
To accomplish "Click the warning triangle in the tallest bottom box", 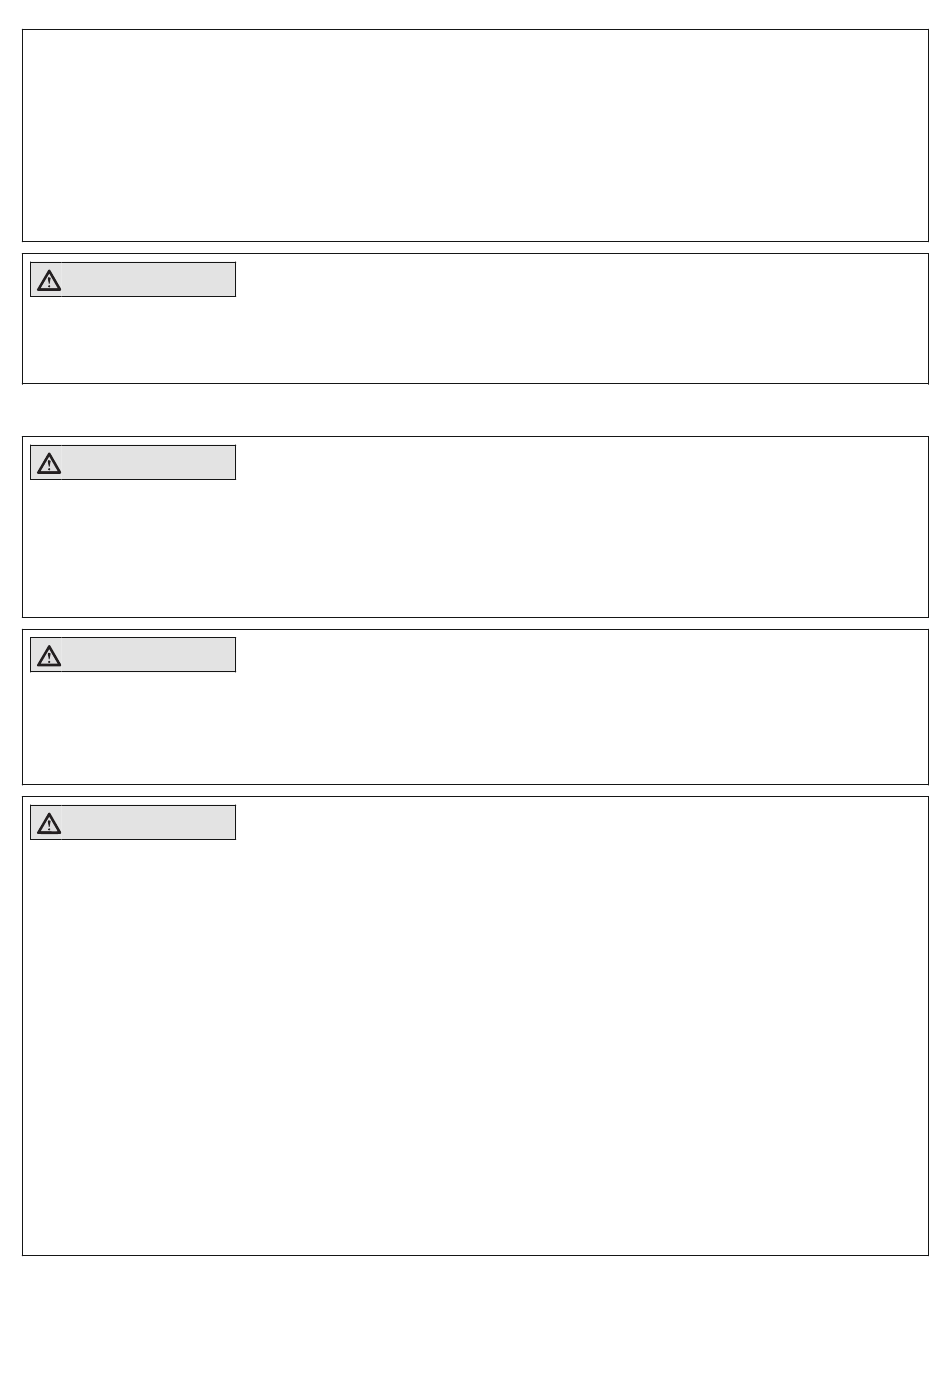I will (49, 824).
